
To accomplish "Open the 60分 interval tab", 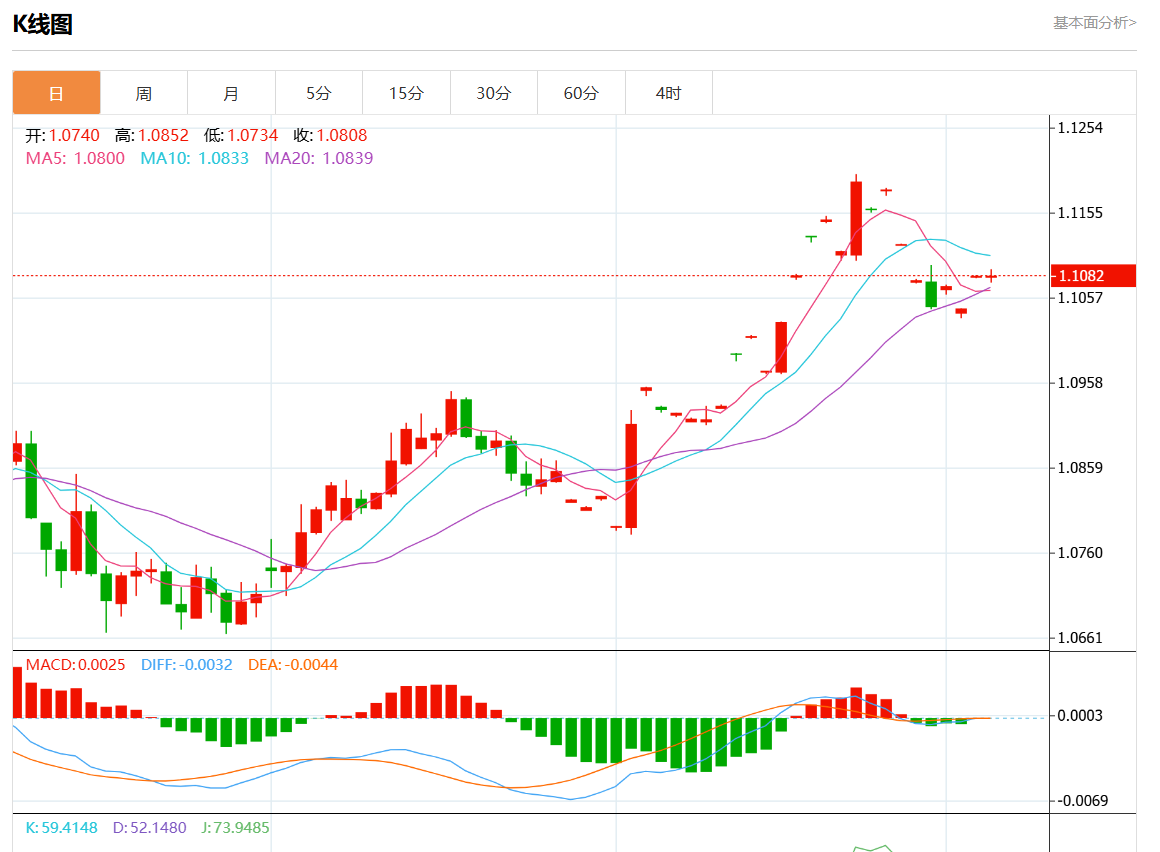I will click(581, 93).
